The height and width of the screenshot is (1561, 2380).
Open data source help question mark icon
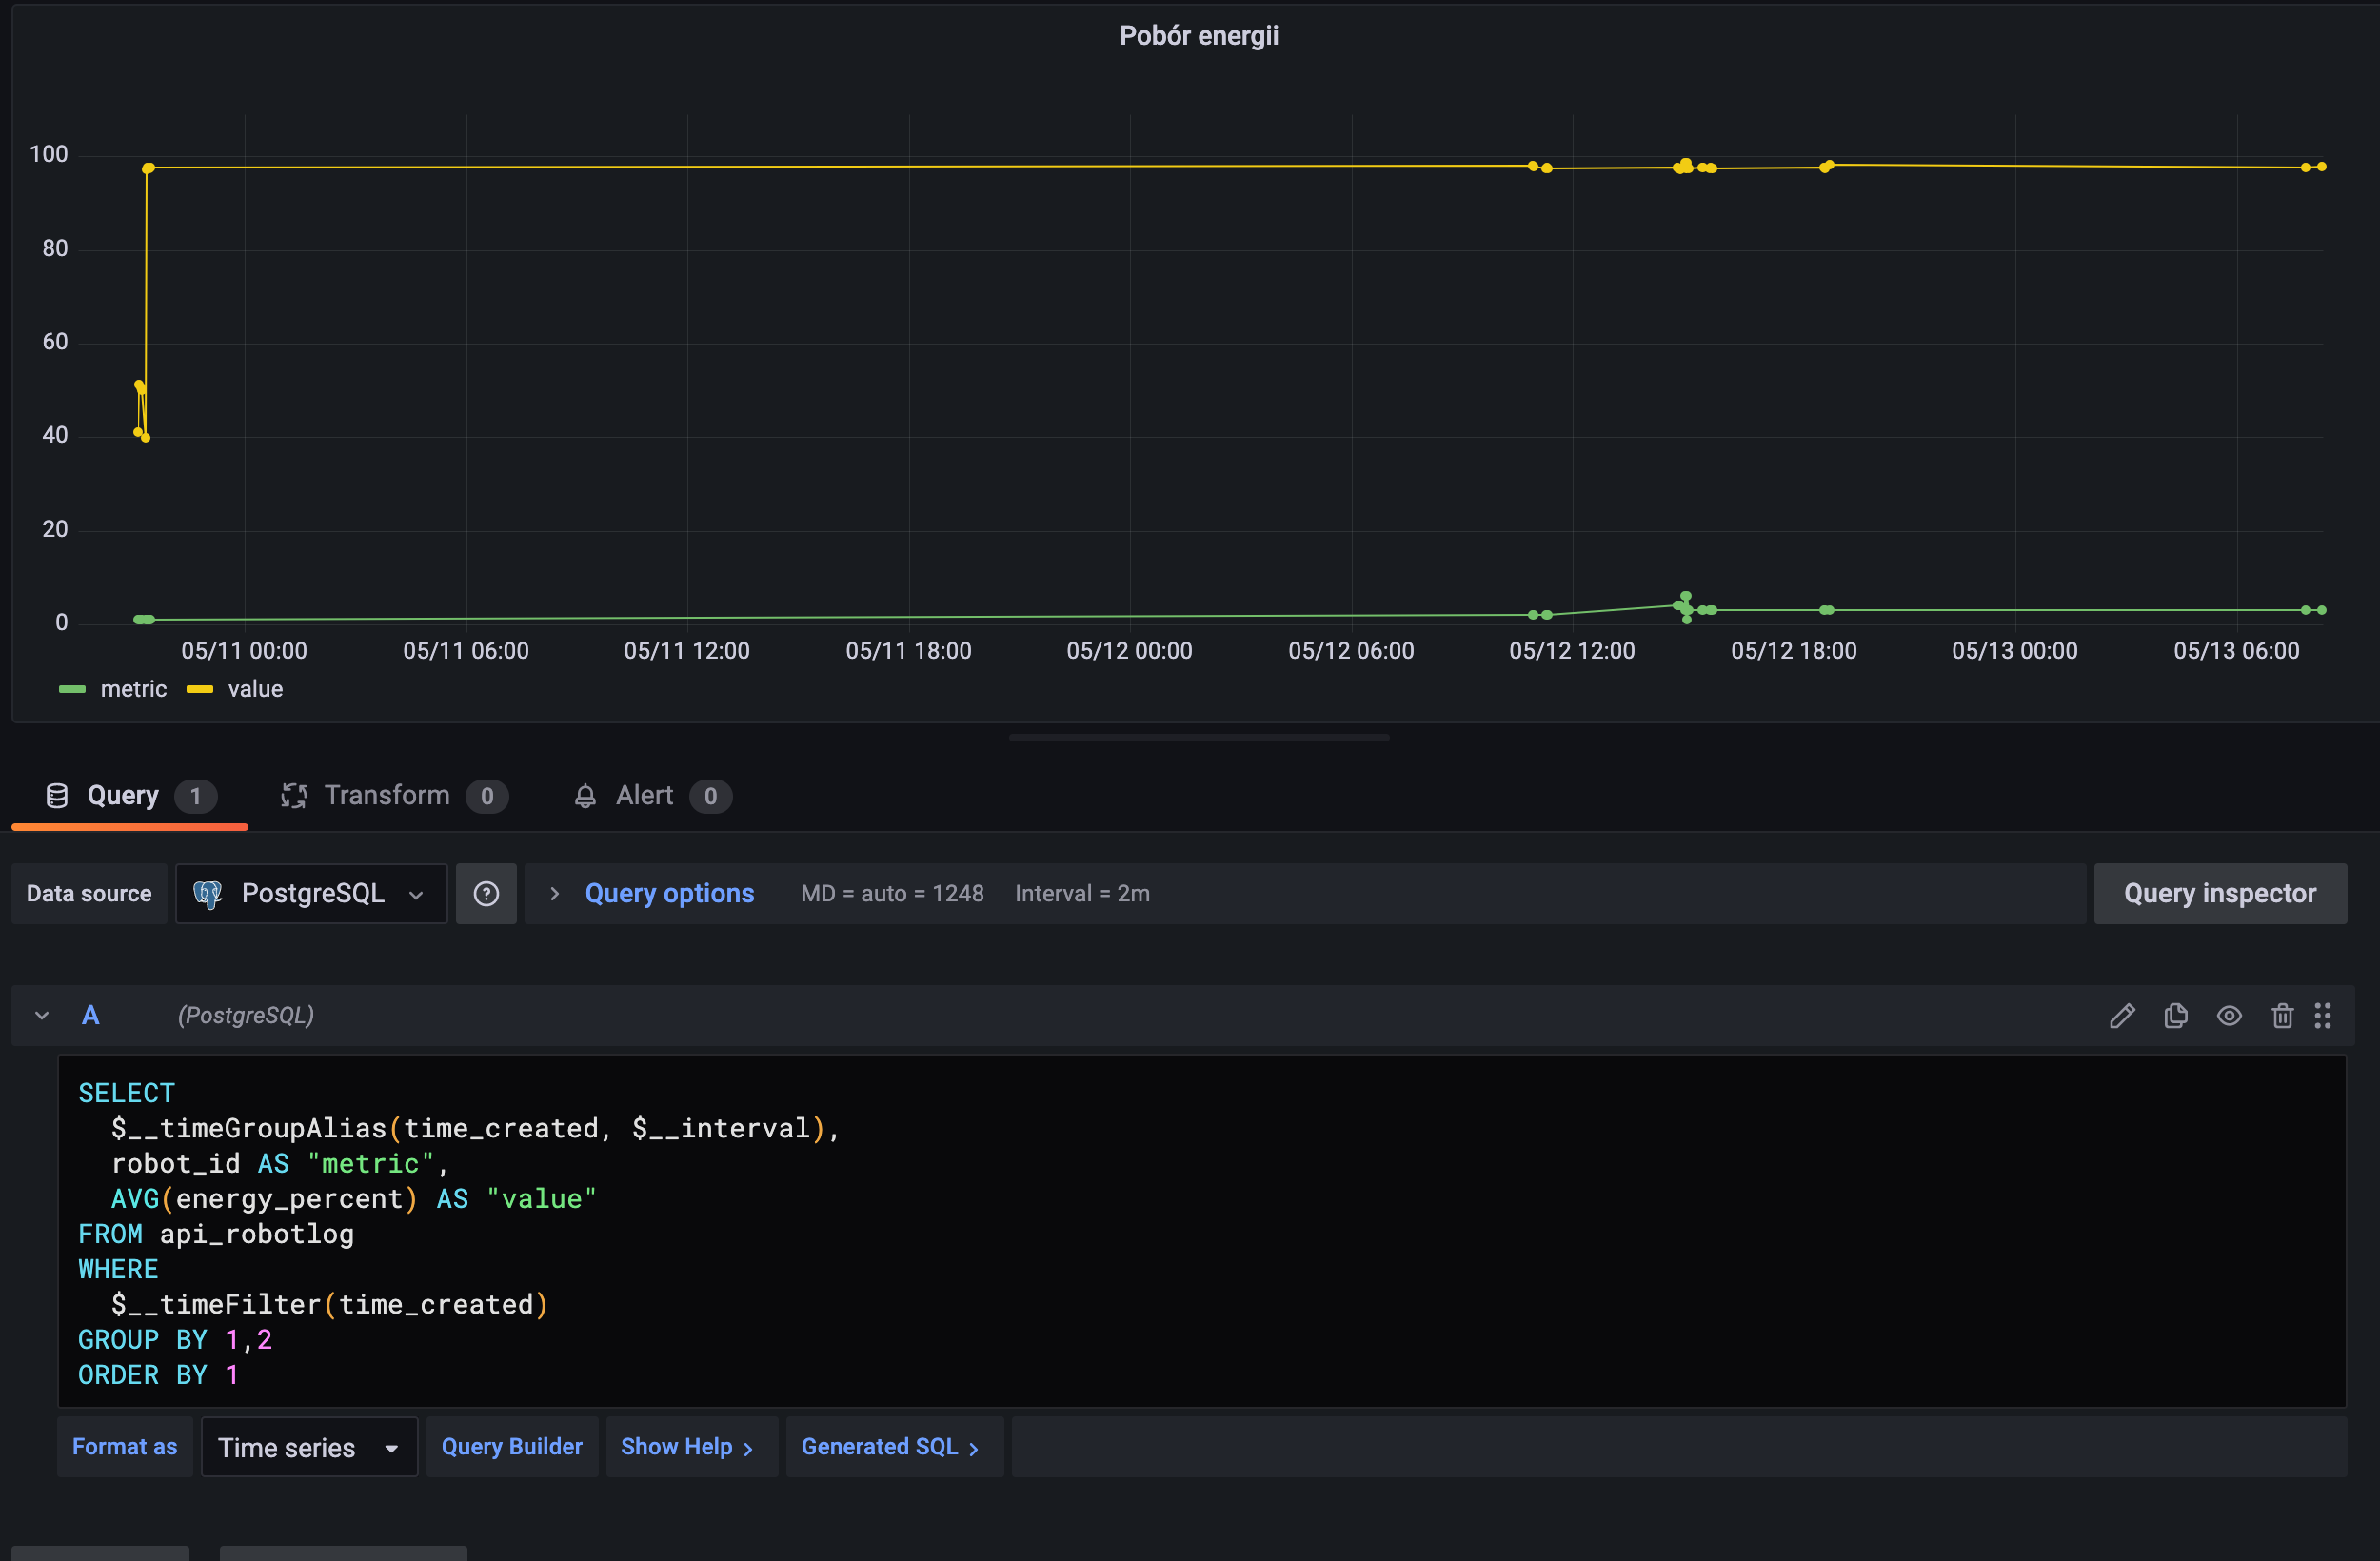point(486,894)
